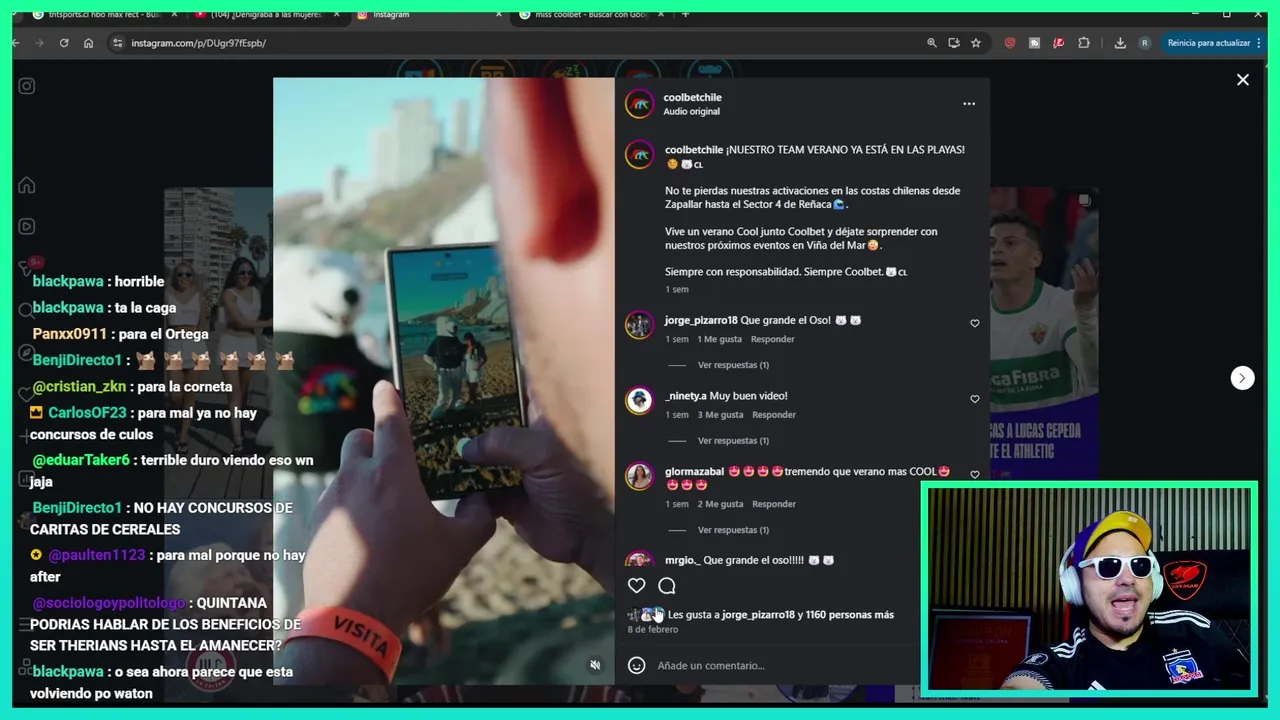
Task: Switch to tntsports.cl browser tab
Action: (104, 15)
